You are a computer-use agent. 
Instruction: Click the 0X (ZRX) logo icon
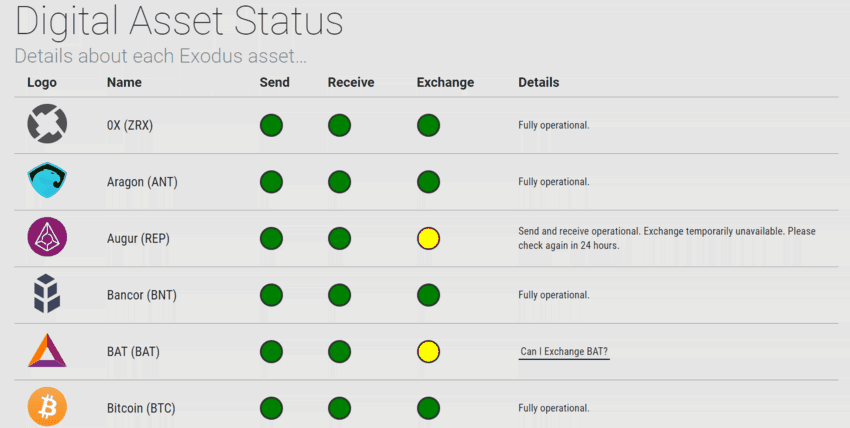[x=46, y=126]
